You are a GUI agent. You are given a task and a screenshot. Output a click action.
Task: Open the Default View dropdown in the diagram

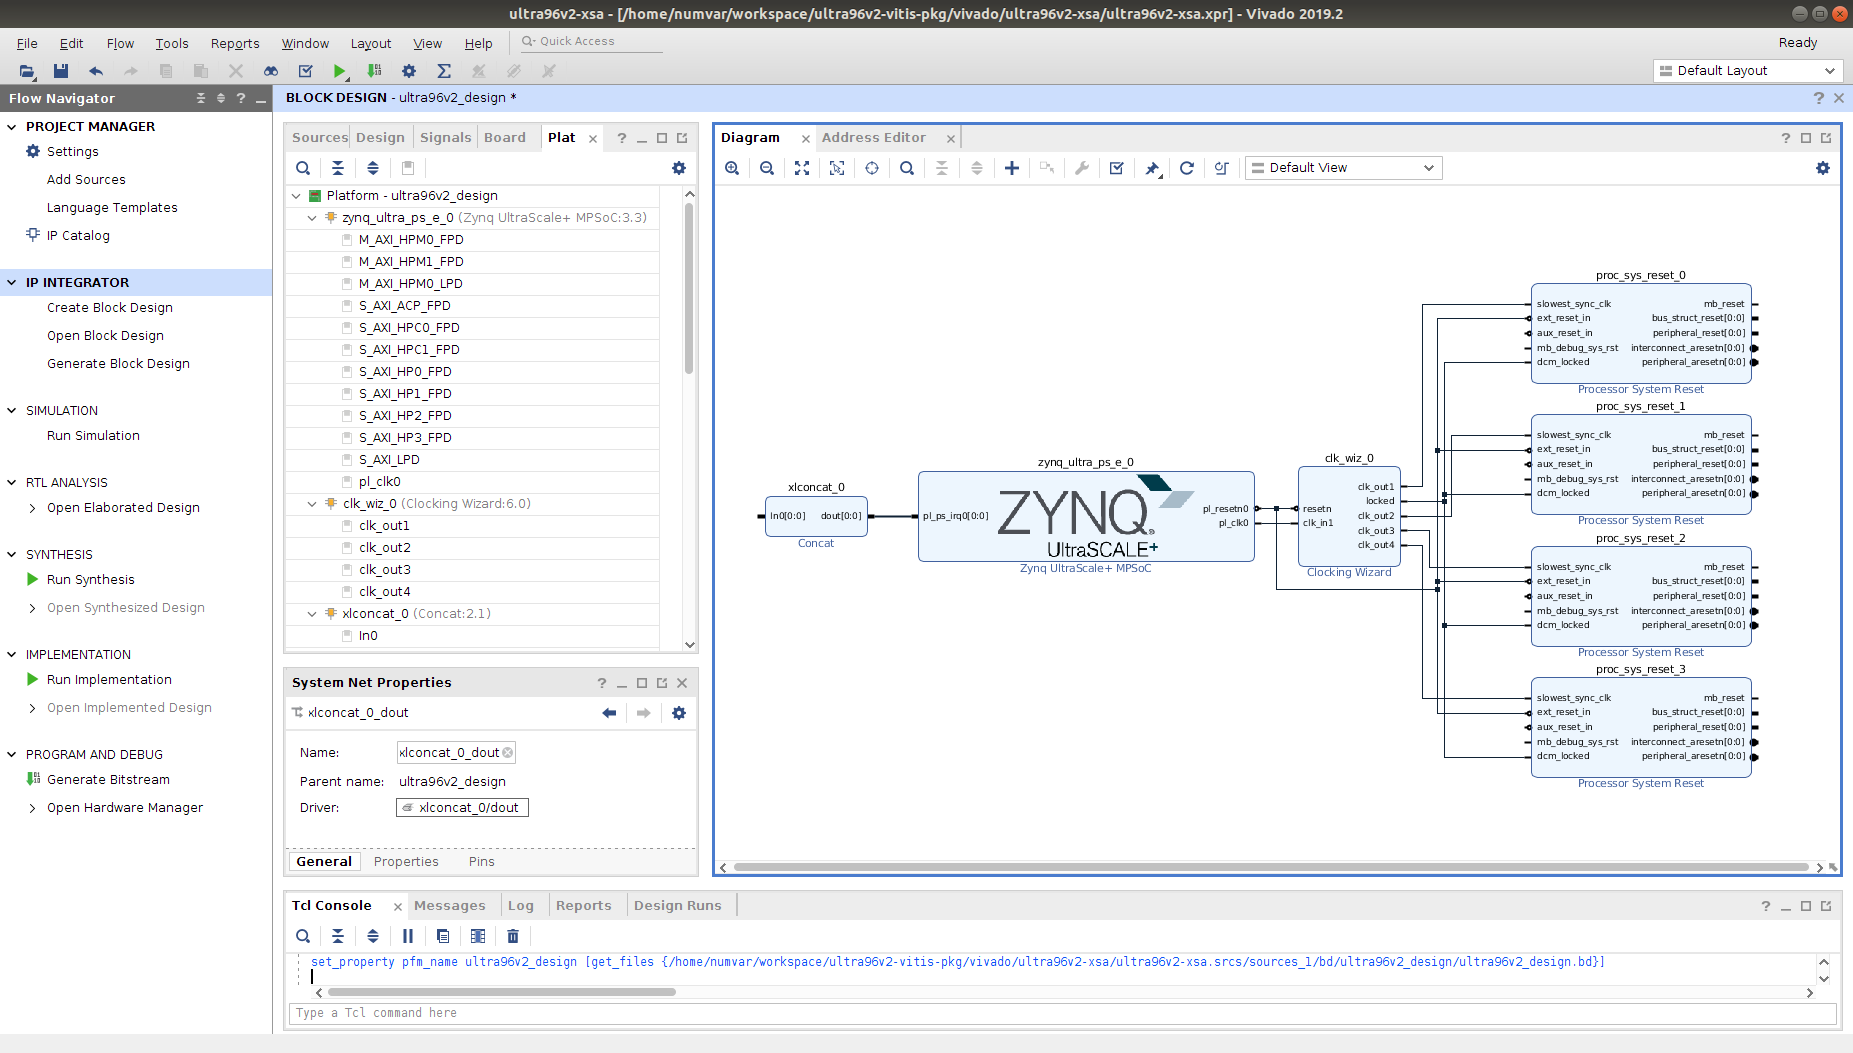[x=1343, y=167]
